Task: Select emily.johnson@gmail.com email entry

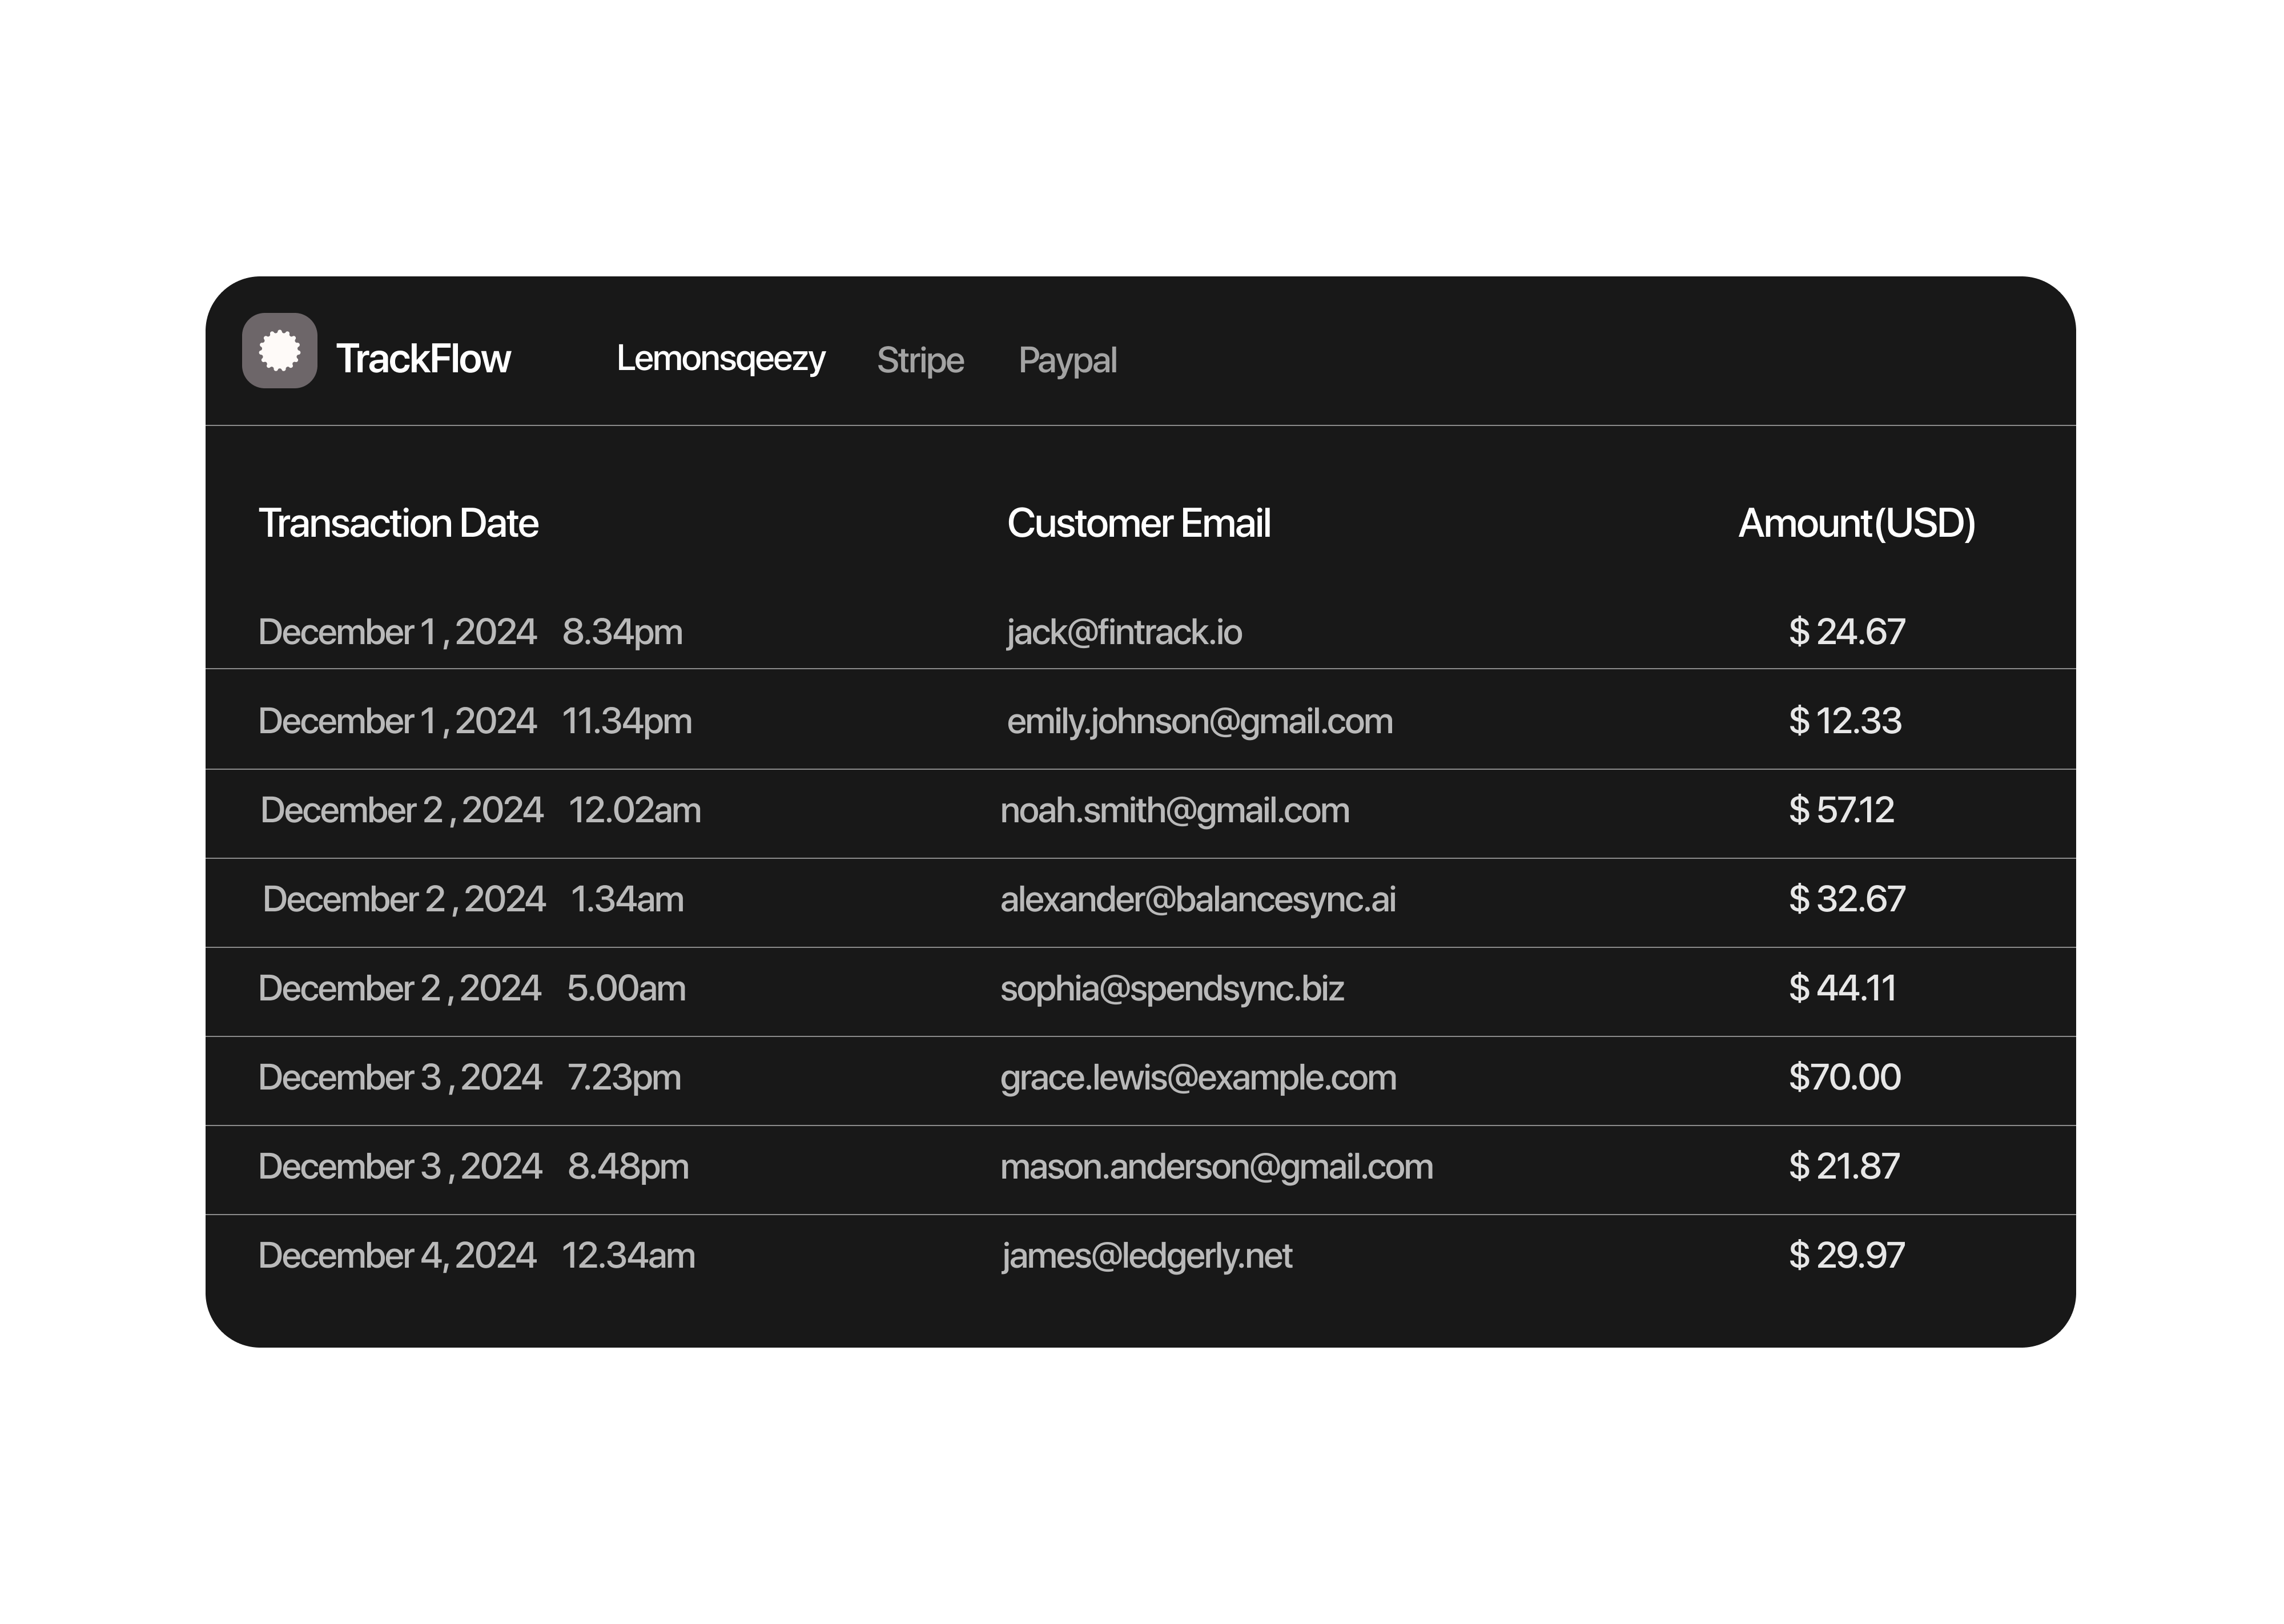Action: tap(1198, 721)
